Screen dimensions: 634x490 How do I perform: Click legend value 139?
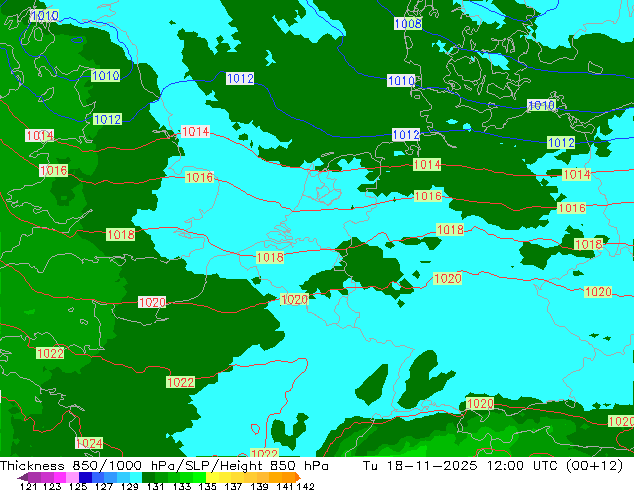[x=259, y=486]
